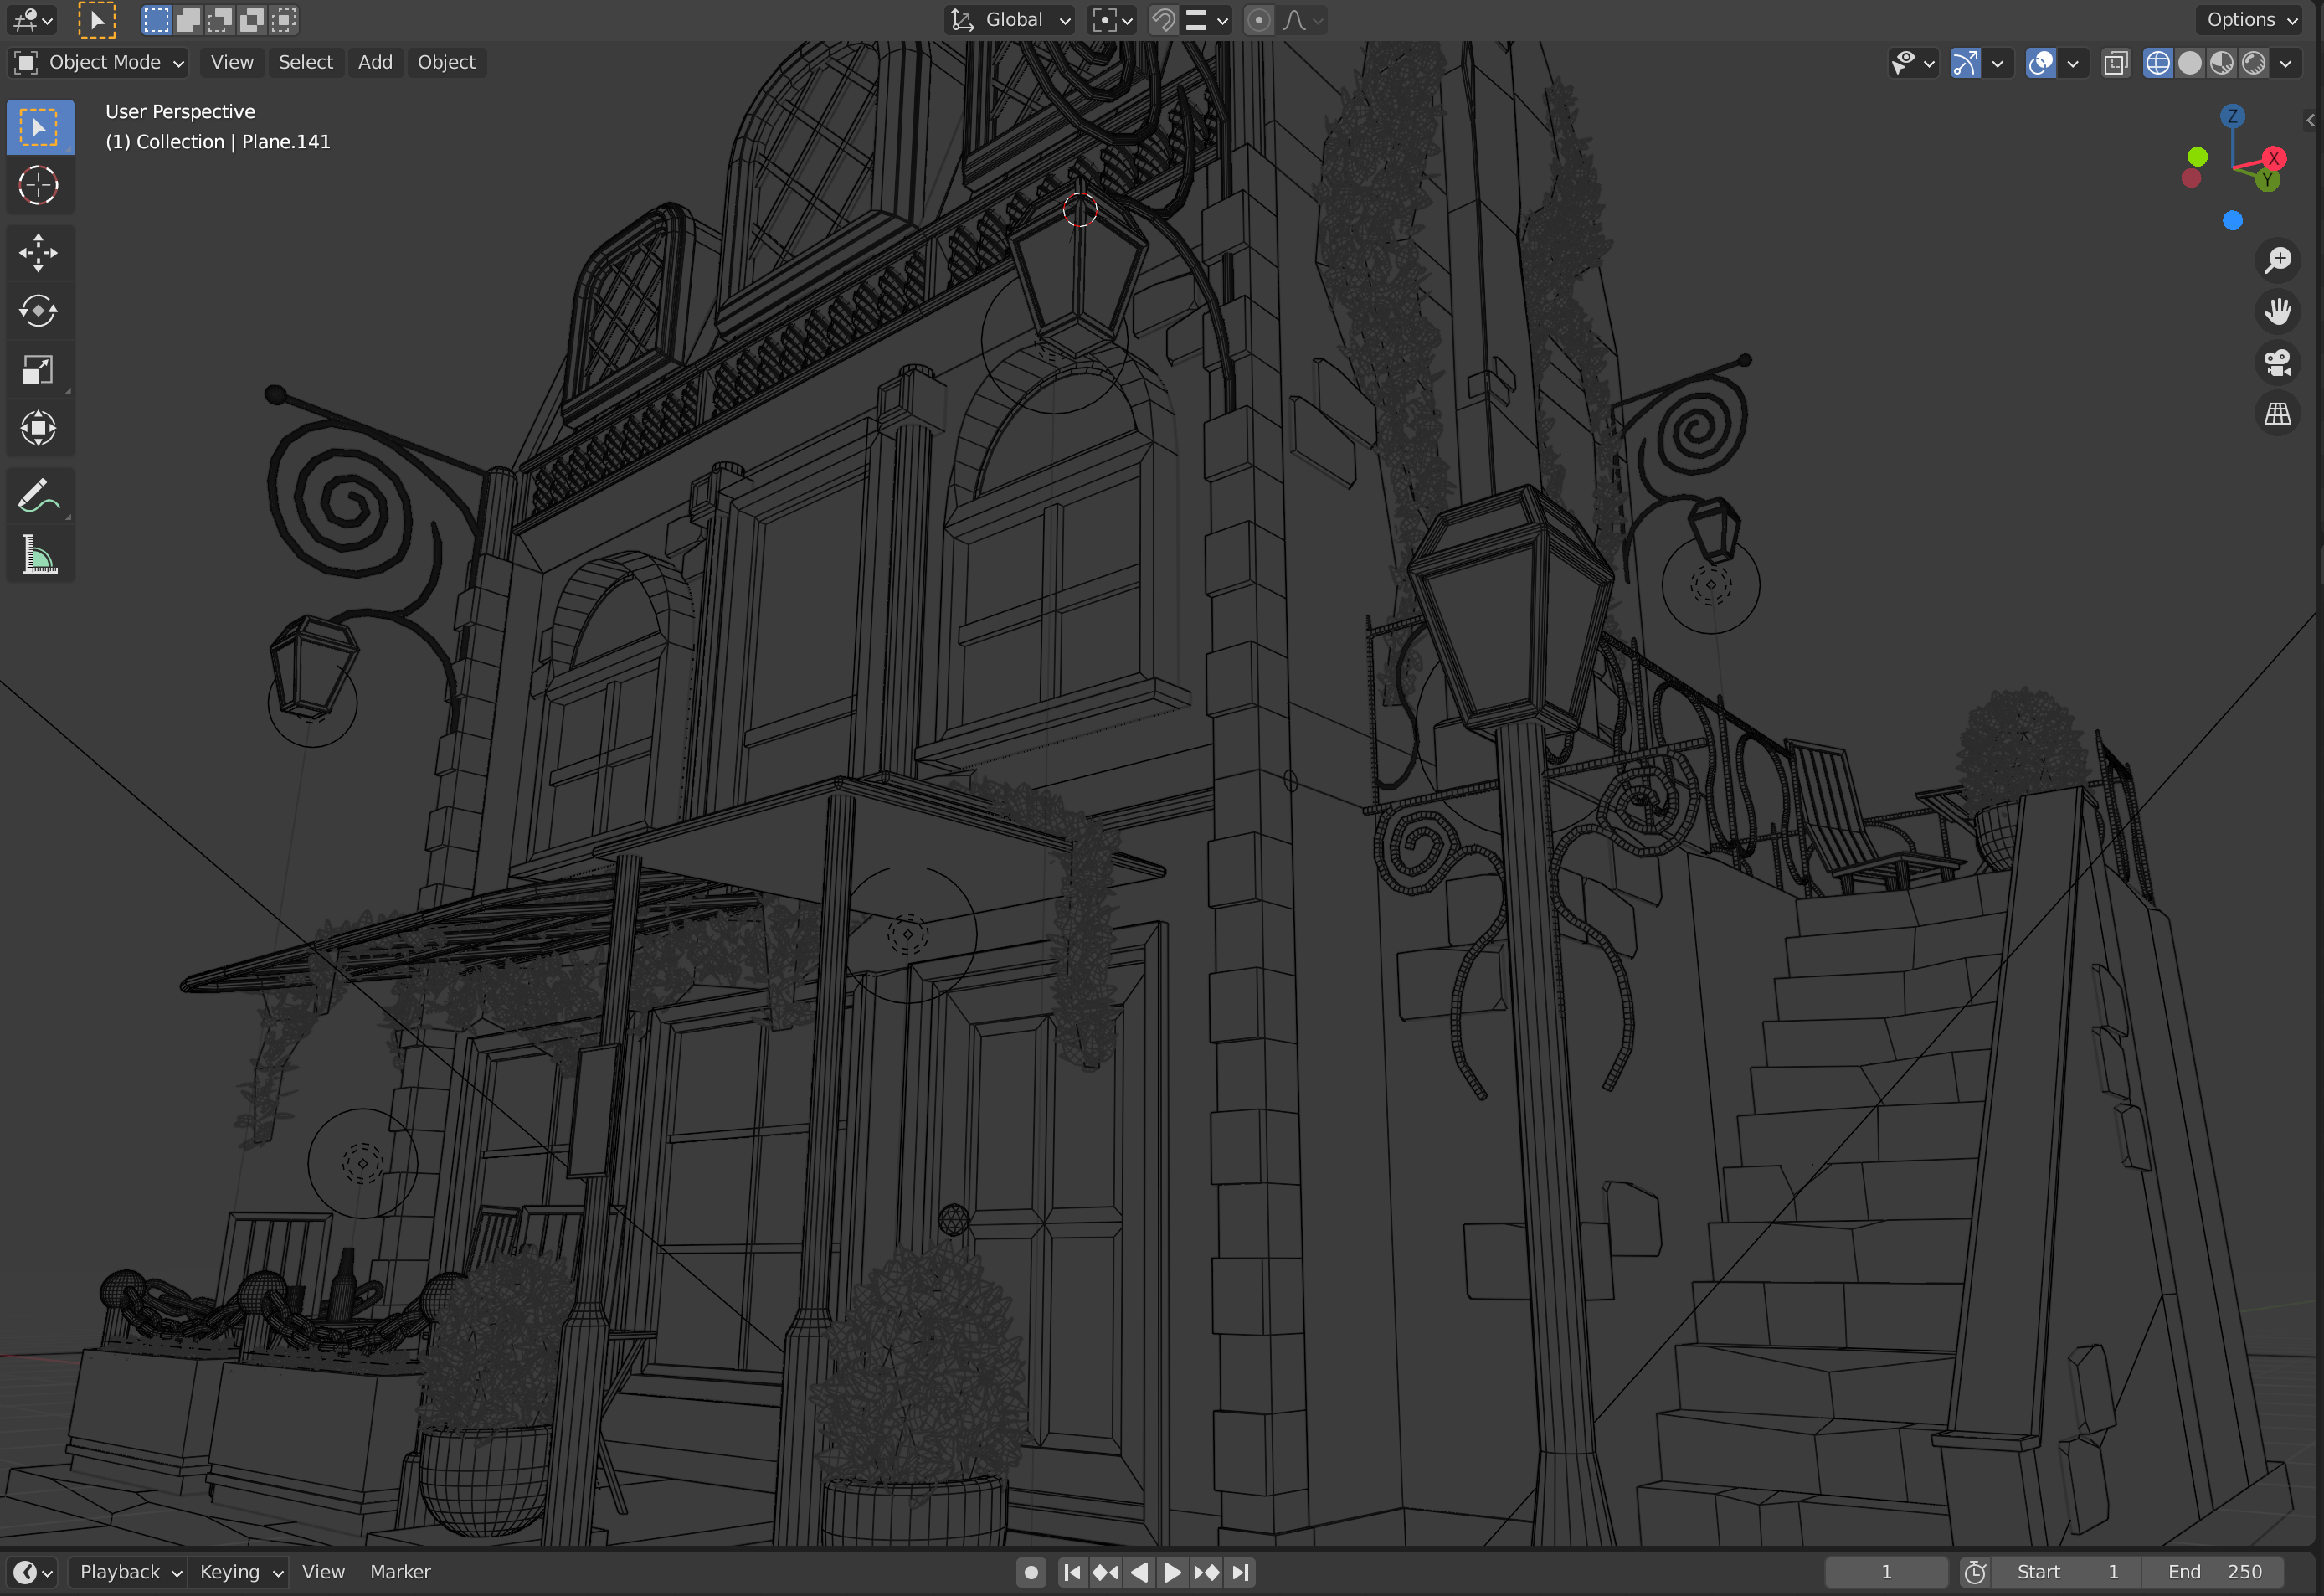The image size is (2324, 1596).
Task: Set selection mode to New (first square icon)
Action: click(156, 20)
